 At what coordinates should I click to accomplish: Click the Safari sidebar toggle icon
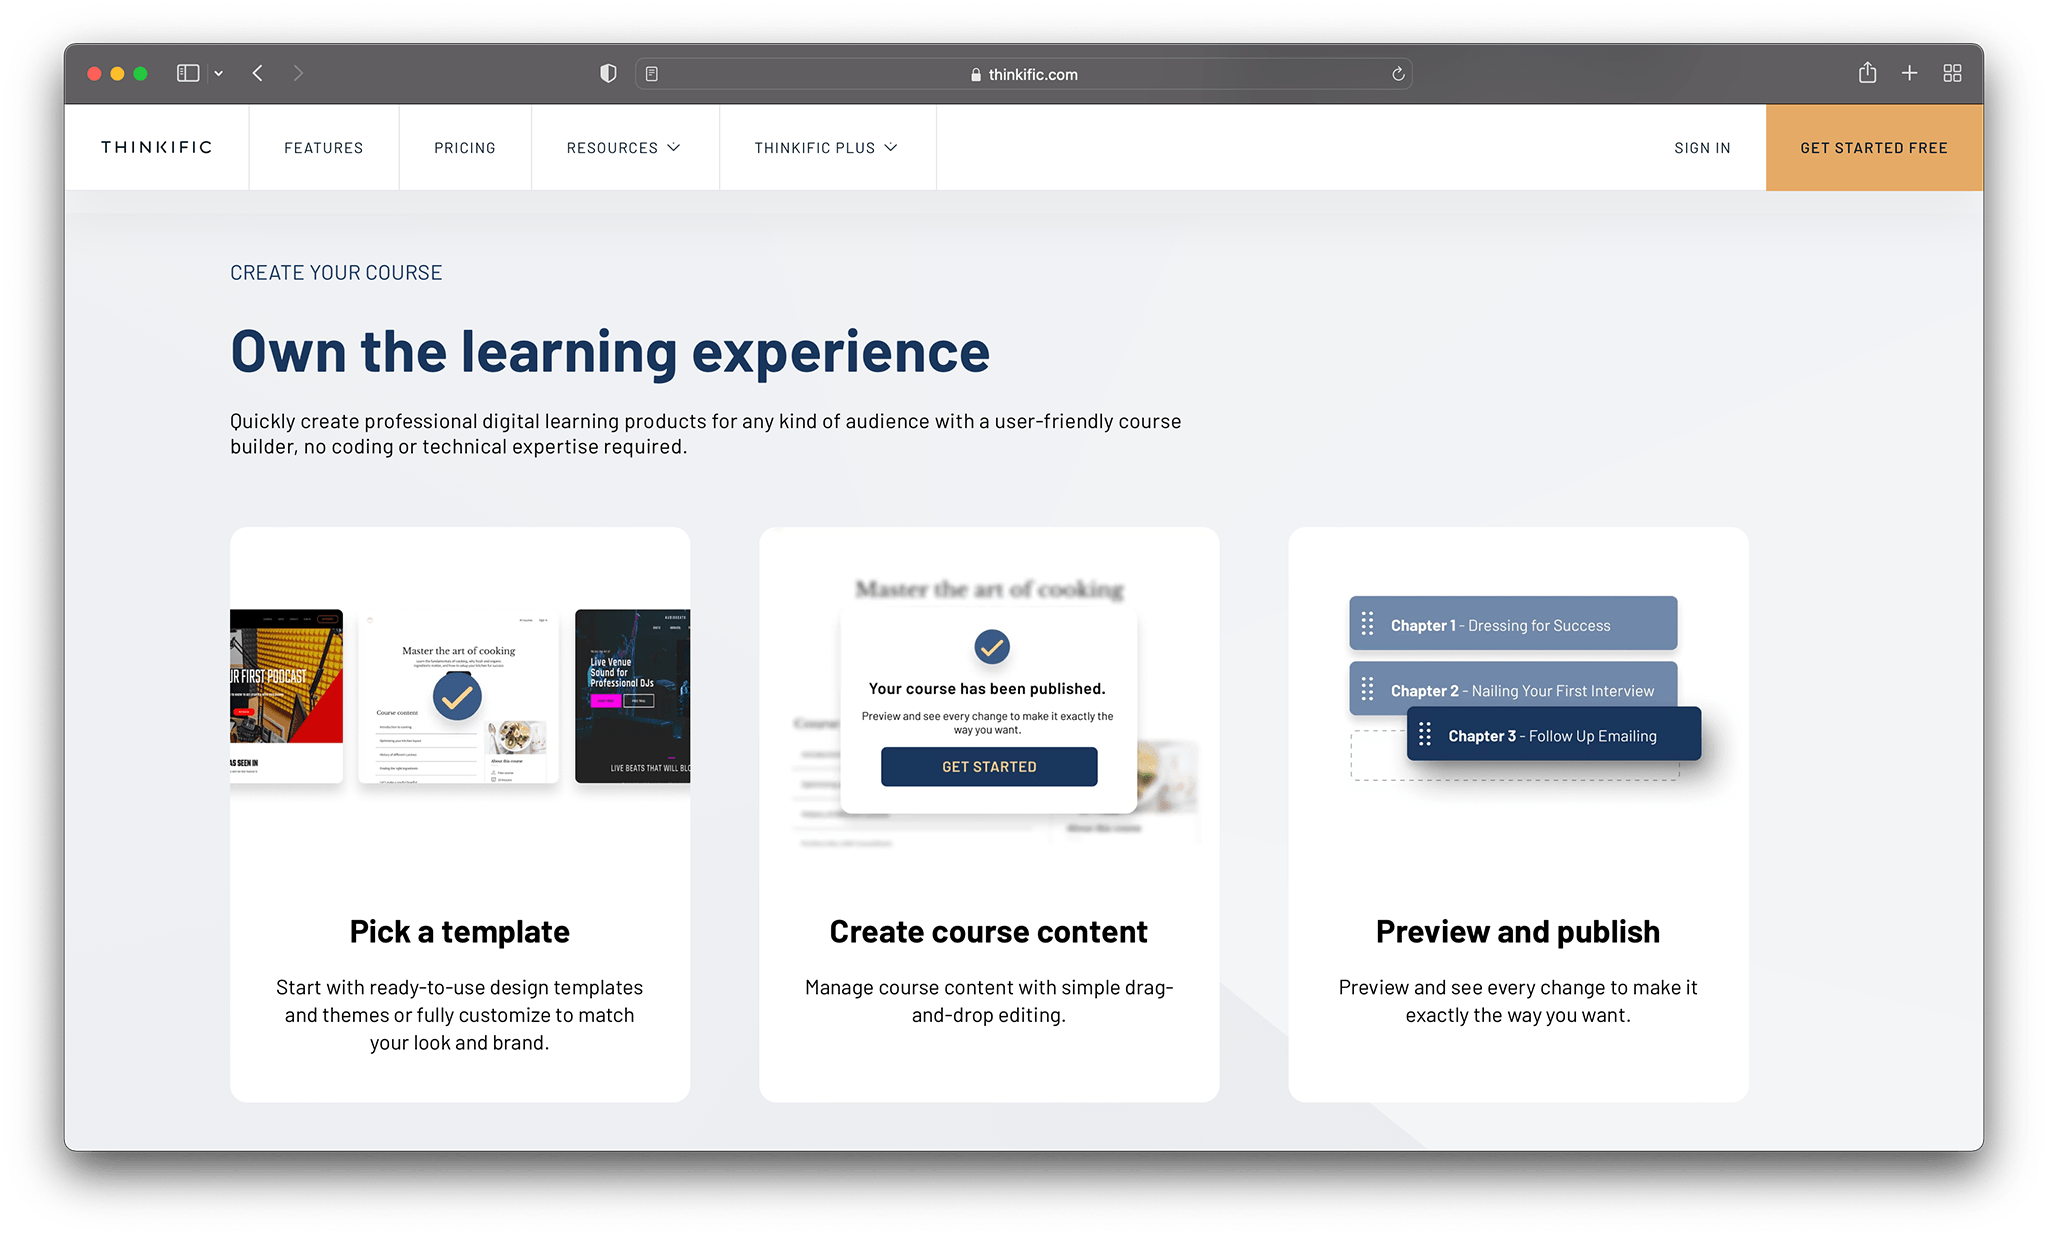[x=188, y=73]
